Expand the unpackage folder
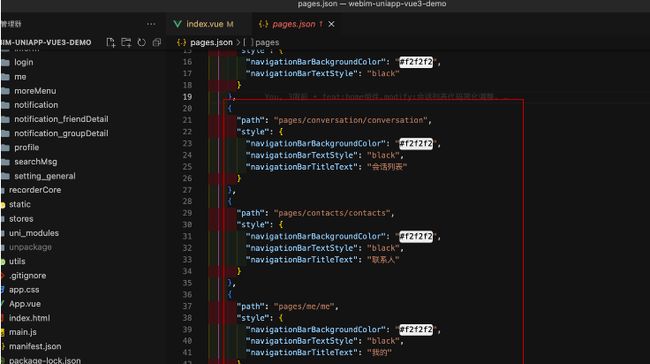 30,247
